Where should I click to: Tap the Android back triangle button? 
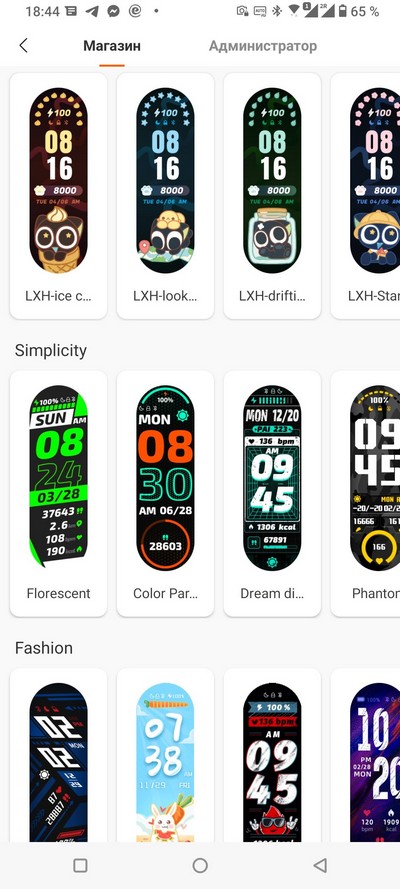point(320,865)
